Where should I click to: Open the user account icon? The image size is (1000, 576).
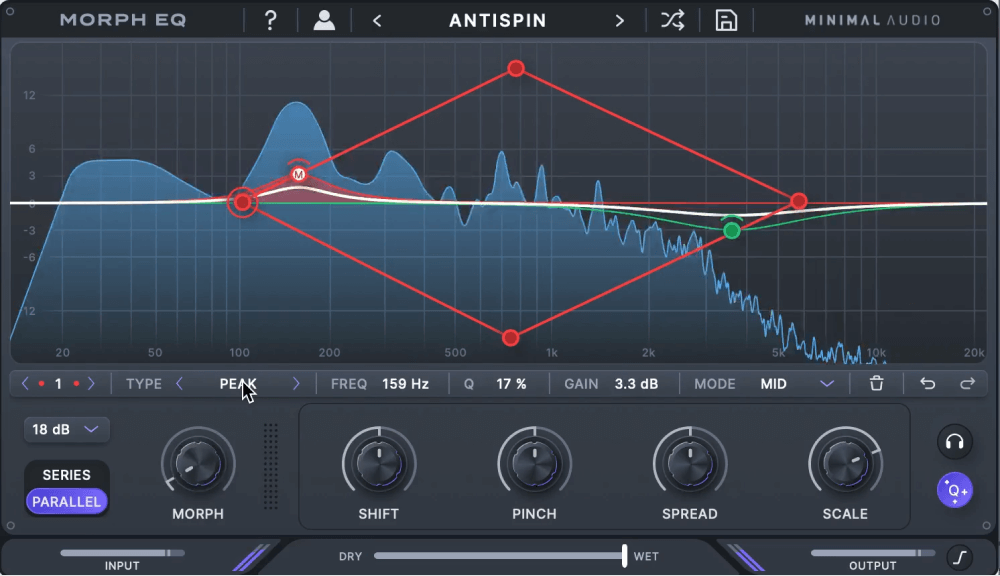pyautogui.click(x=324, y=20)
